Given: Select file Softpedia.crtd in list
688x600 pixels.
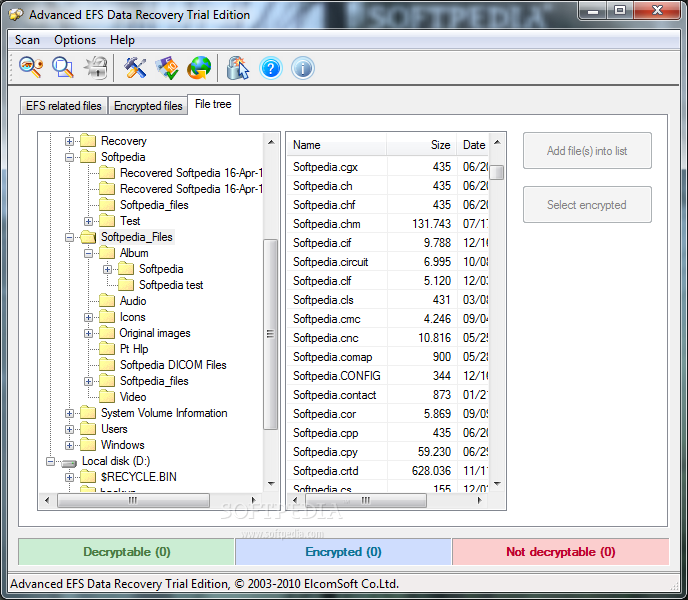Looking at the screenshot, I should [326, 471].
